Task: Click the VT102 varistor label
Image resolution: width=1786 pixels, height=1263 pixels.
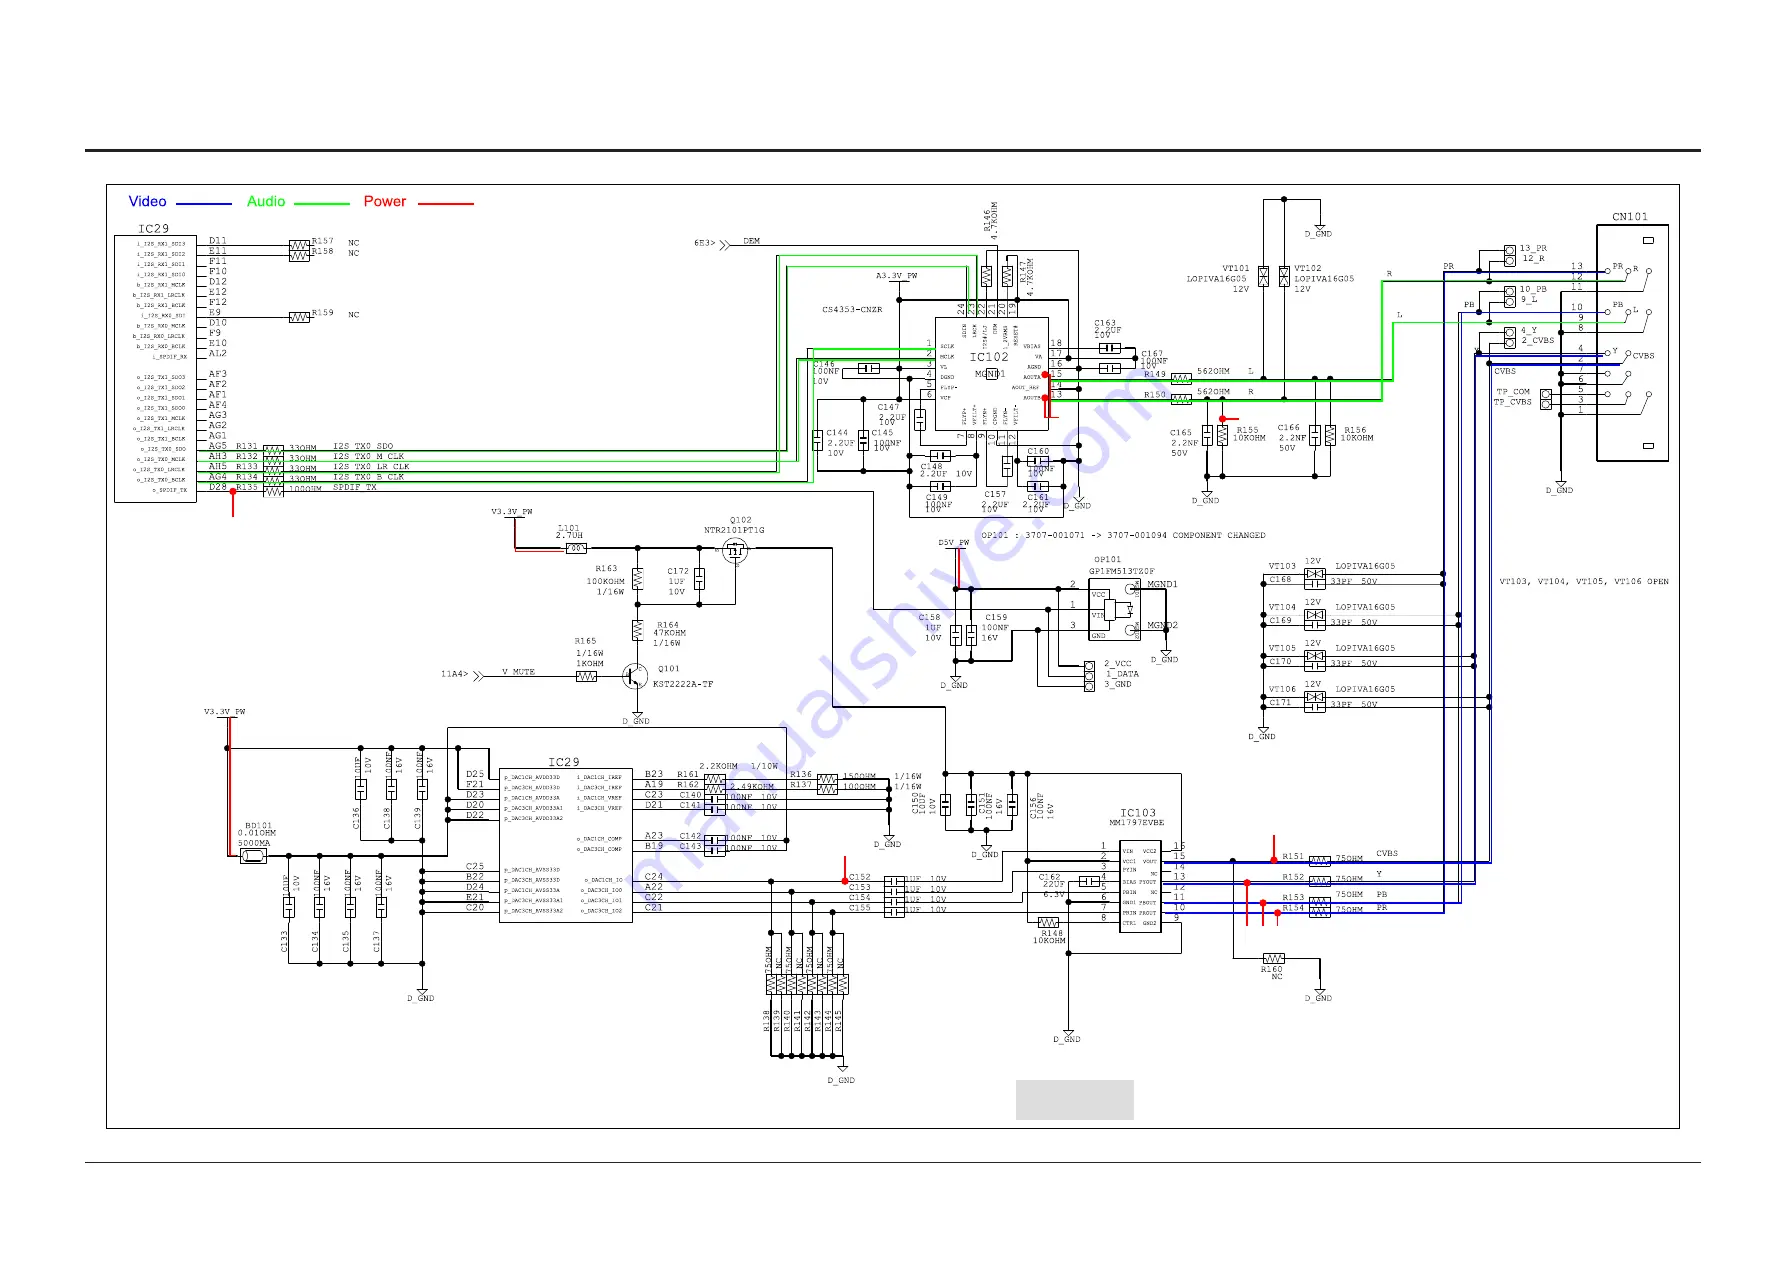Action: (1308, 268)
